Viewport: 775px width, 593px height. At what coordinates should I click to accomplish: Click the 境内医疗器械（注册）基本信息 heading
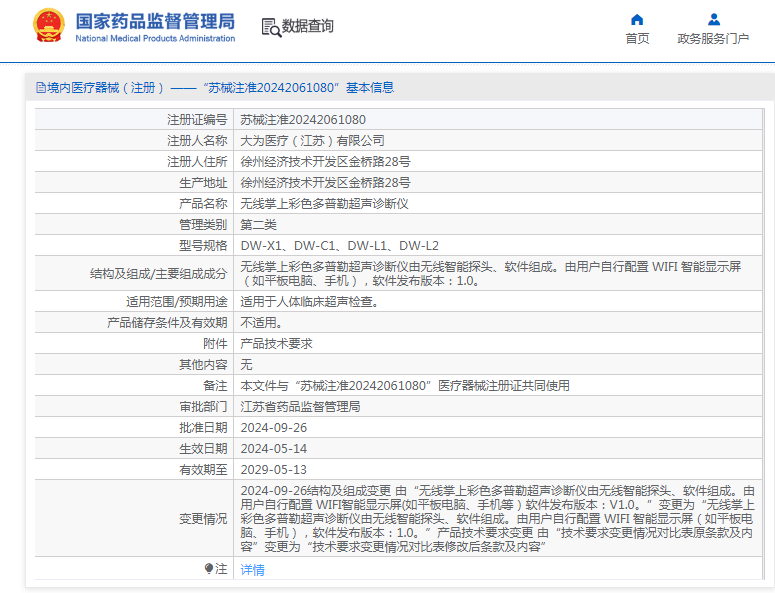coord(220,88)
